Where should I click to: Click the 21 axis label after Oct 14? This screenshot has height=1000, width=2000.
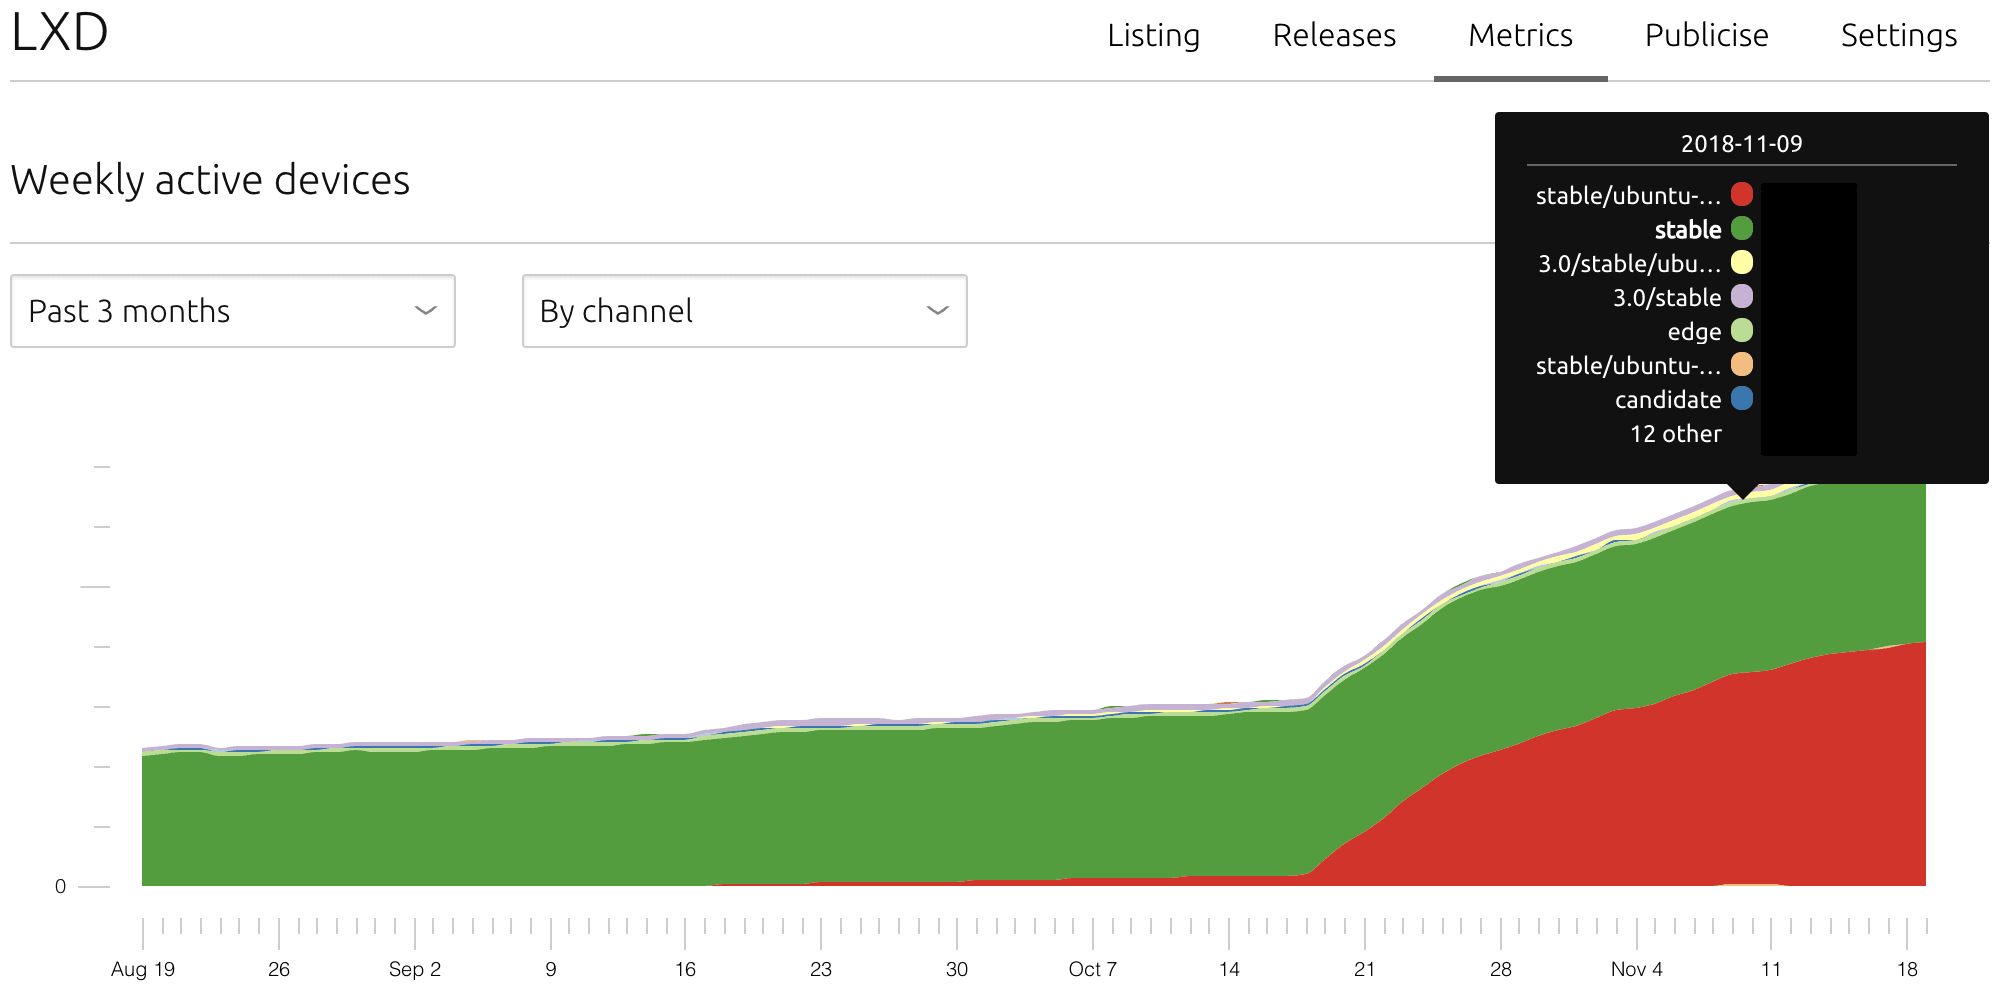tap(1364, 969)
